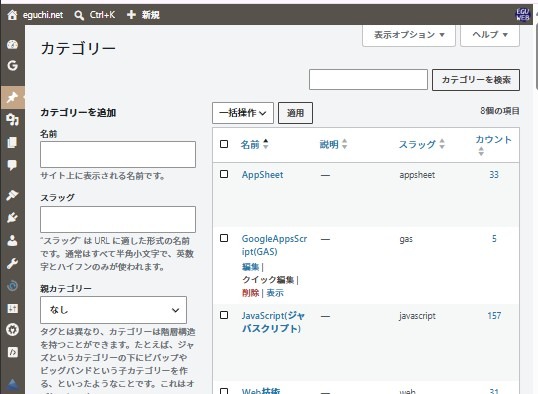This screenshot has width=538, height=394.
Task: Open the code snippet sidebar icon
Action: pyautogui.click(x=12, y=352)
